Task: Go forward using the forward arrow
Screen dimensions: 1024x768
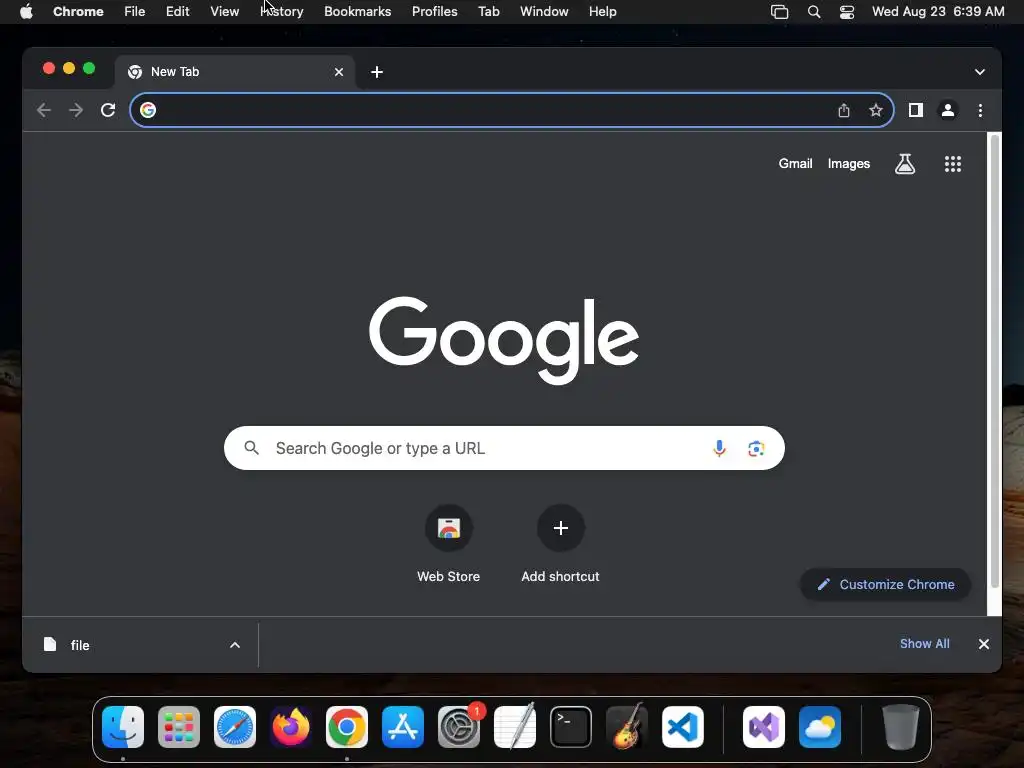Action: coord(76,110)
